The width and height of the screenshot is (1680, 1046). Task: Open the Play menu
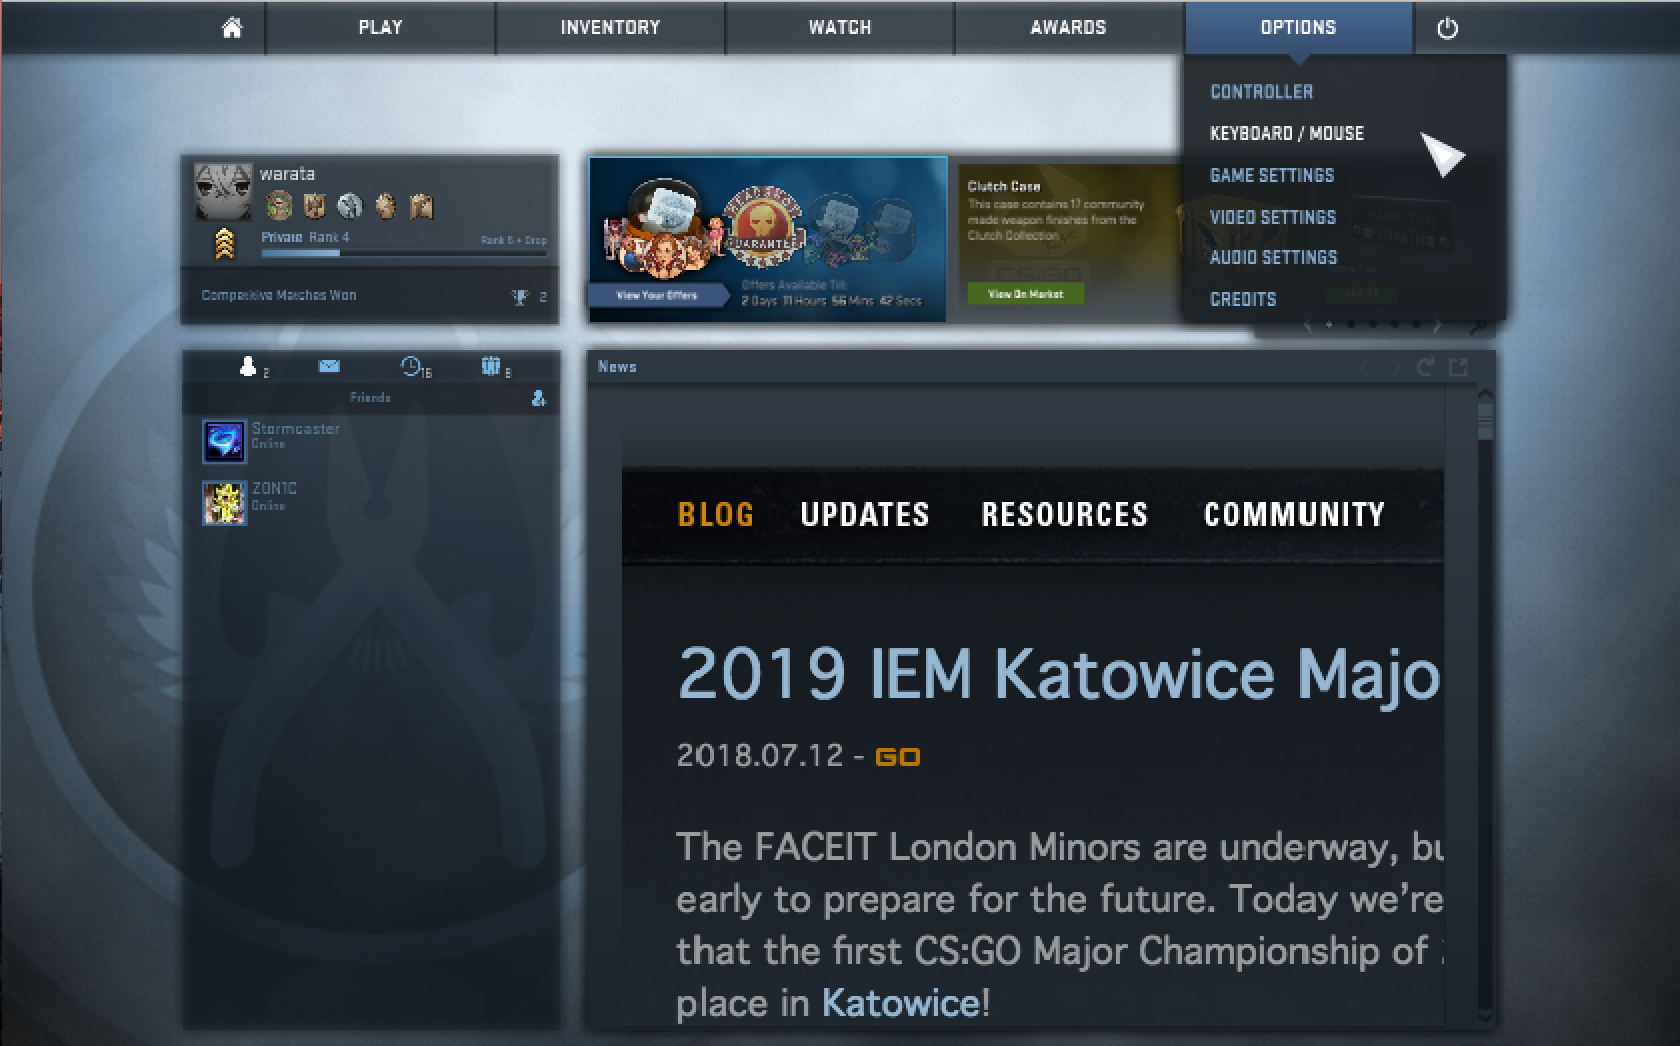(x=381, y=27)
